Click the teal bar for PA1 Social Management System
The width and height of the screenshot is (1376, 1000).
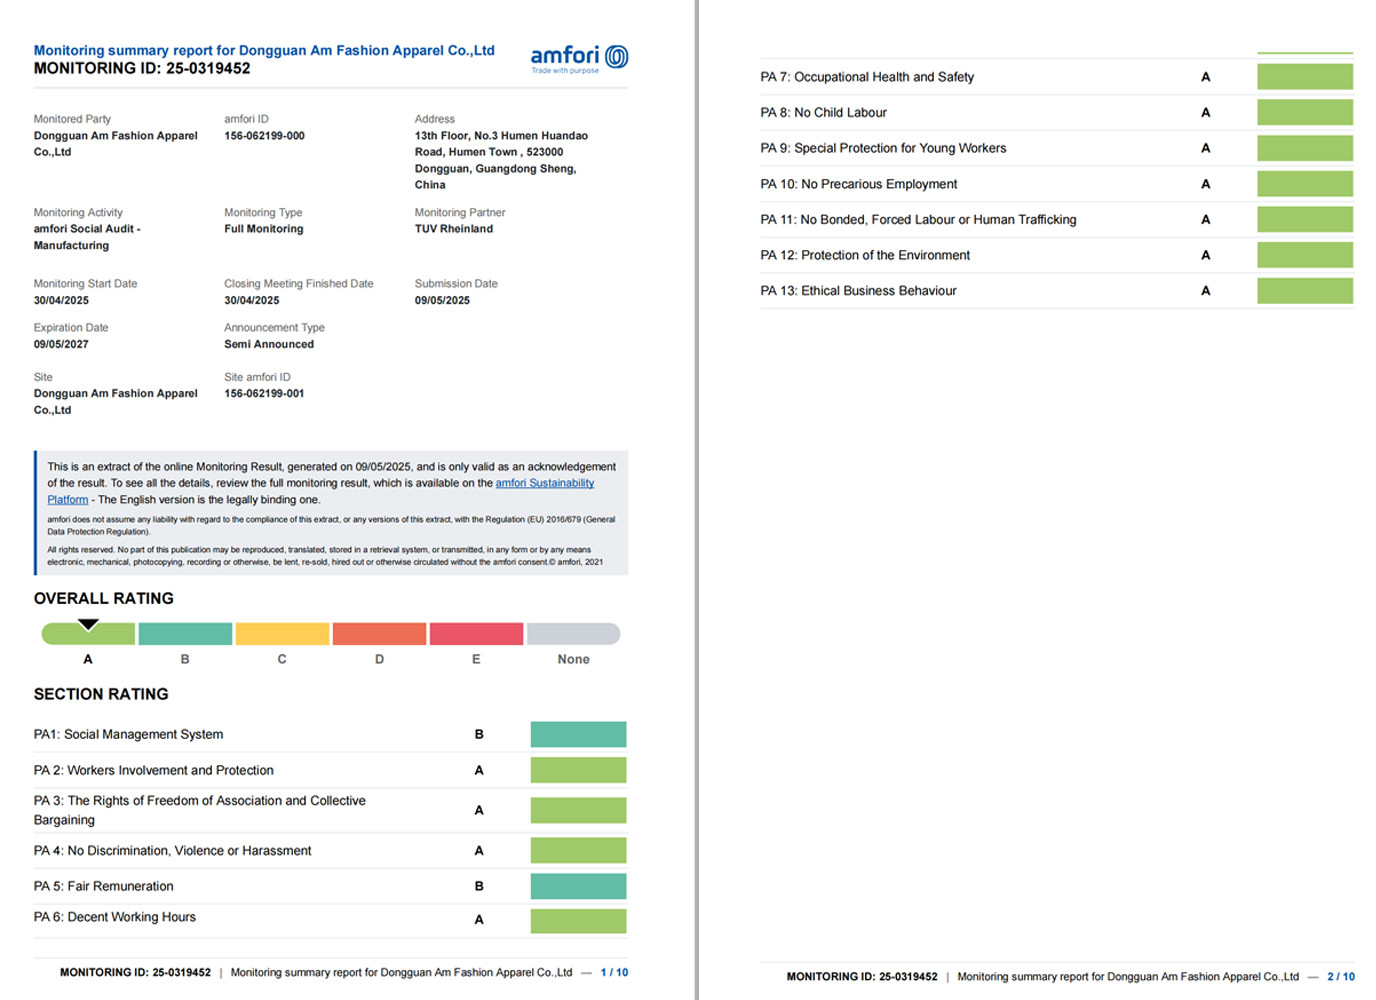click(x=578, y=734)
